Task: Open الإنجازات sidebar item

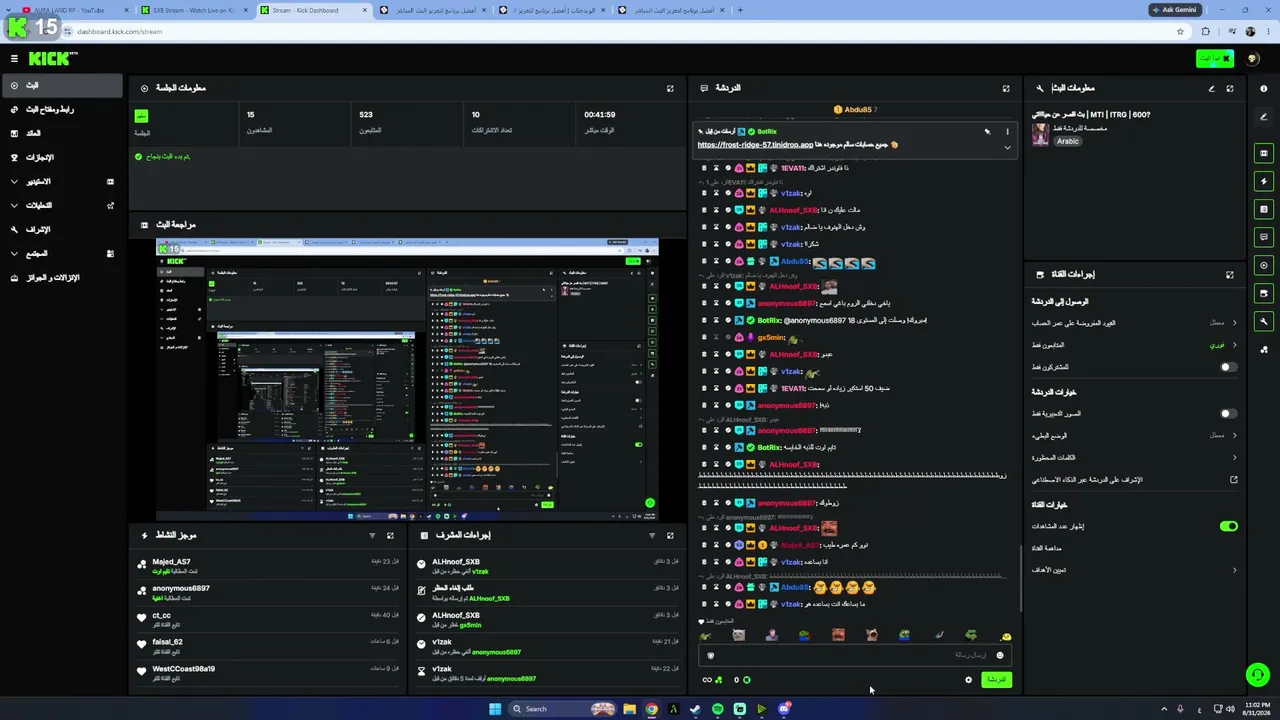Action: click(x=62, y=158)
